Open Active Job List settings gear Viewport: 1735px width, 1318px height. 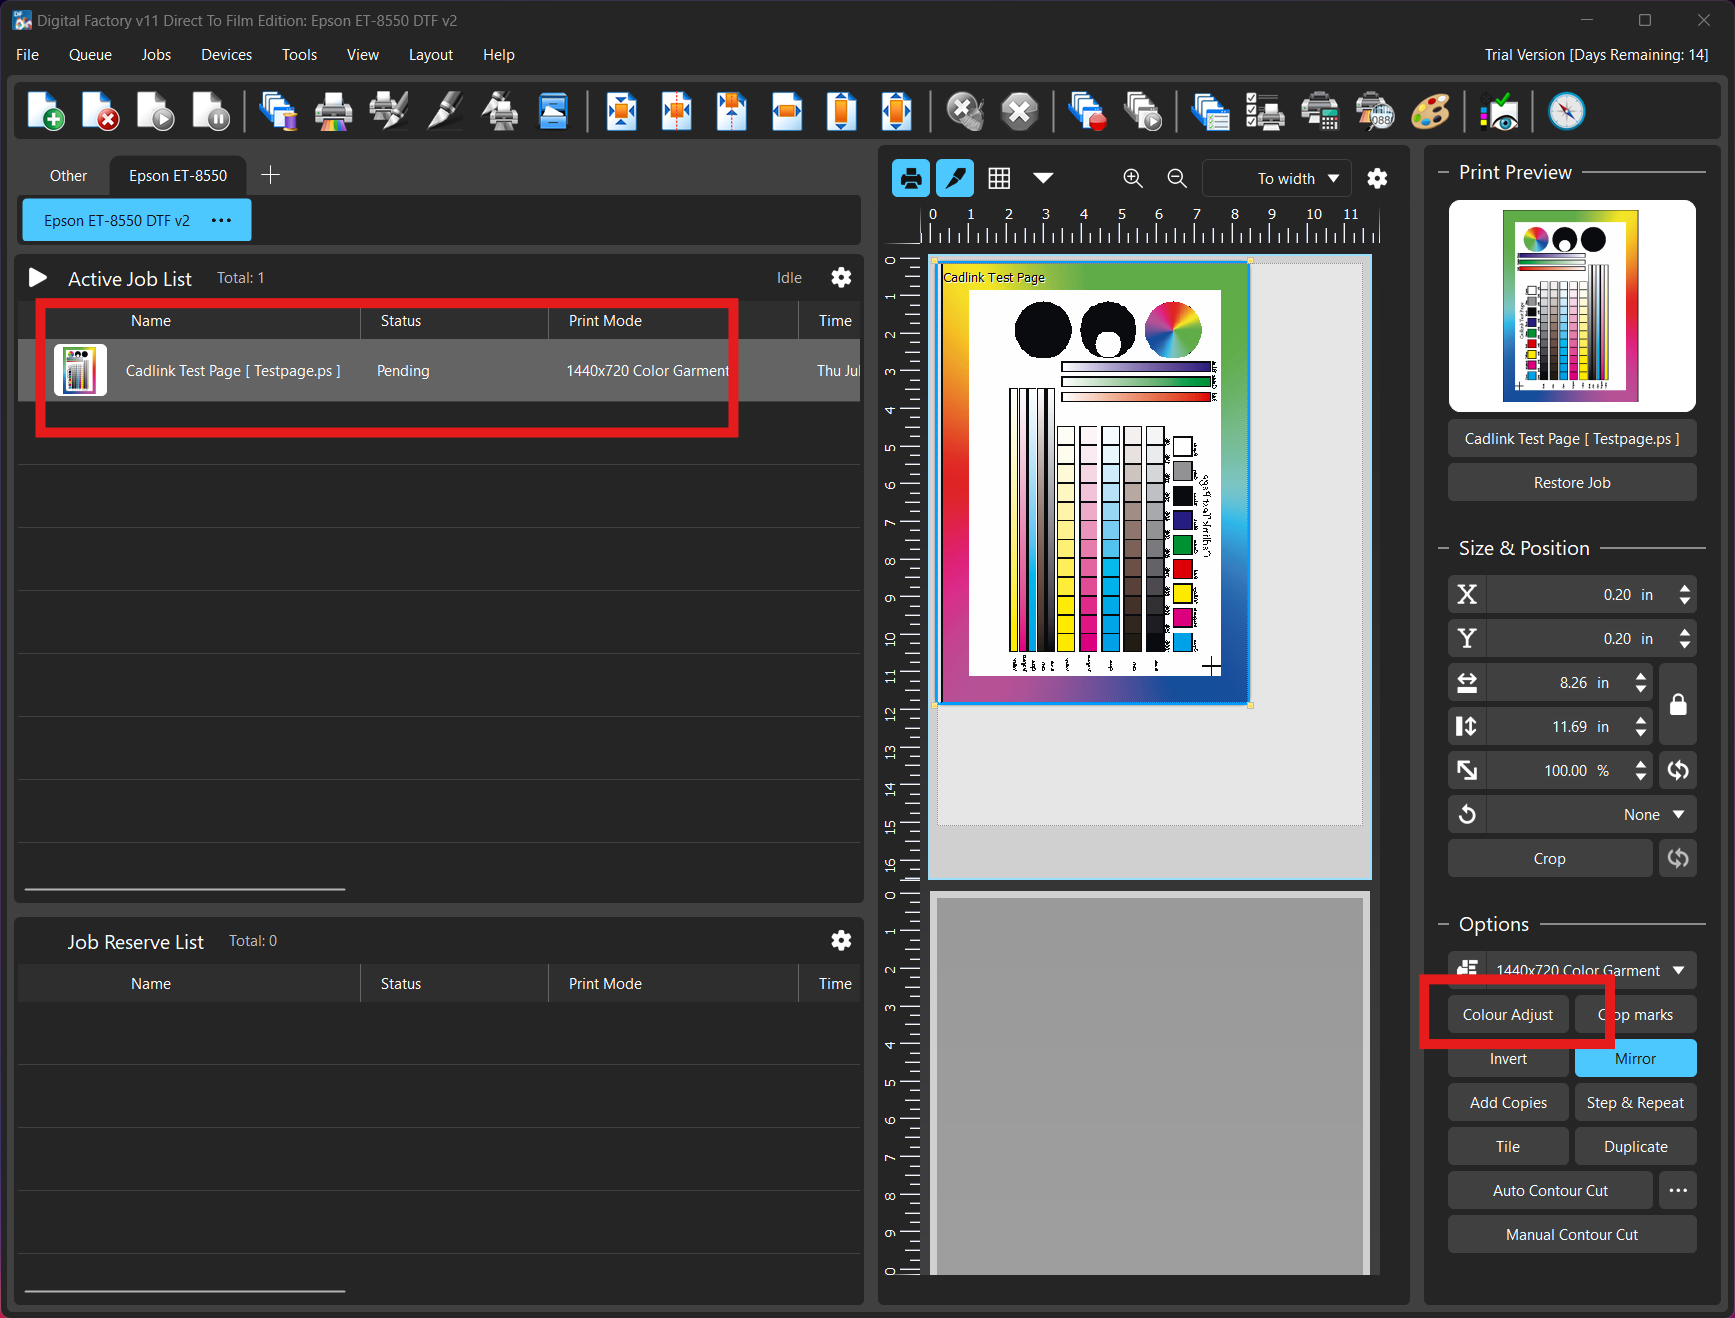tap(841, 278)
